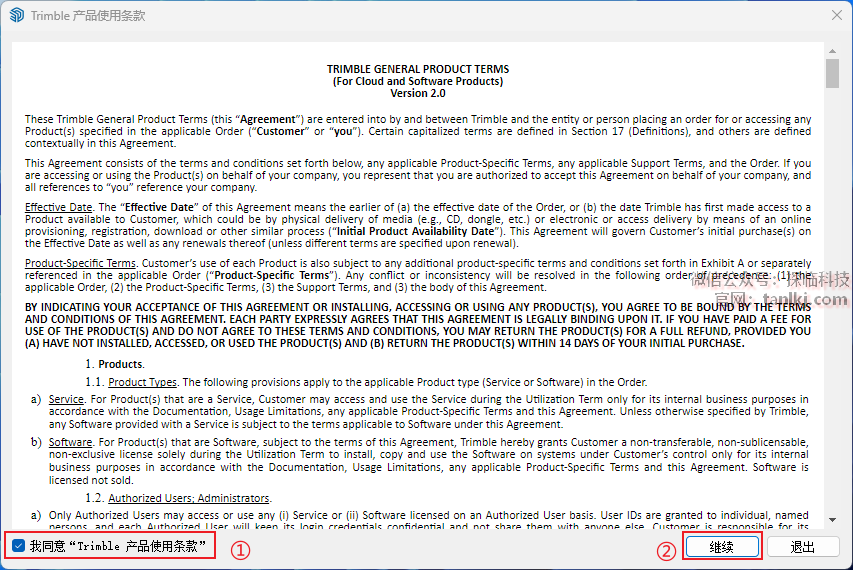This screenshot has width=853, height=570.
Task: Click the 'Trimble 产品使用条款' window title
Action: tap(88, 16)
